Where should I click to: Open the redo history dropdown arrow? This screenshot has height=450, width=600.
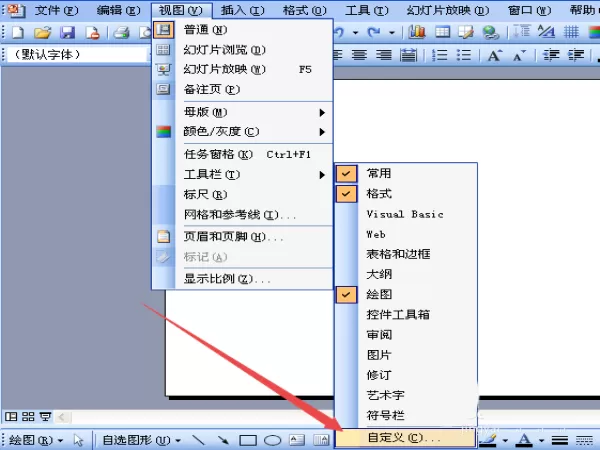coord(392,33)
